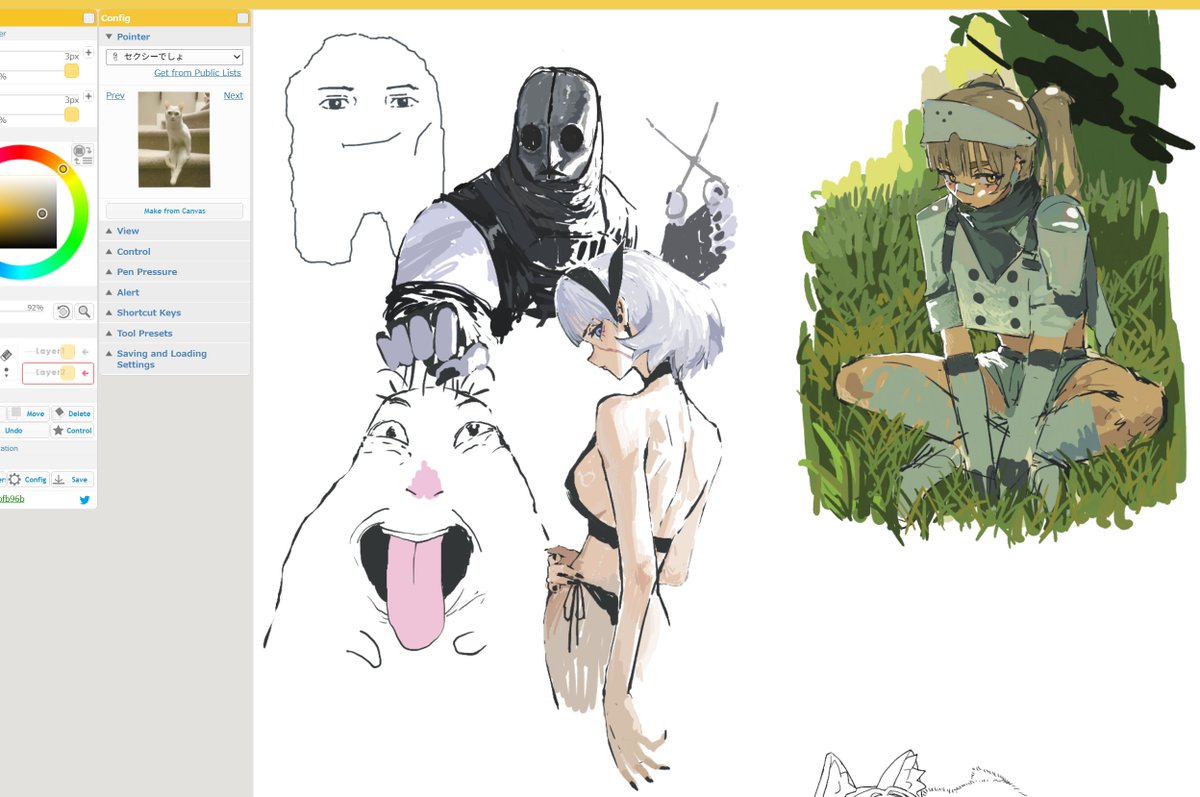Expand the Alert section
This screenshot has height=797, width=1200.
pos(174,293)
